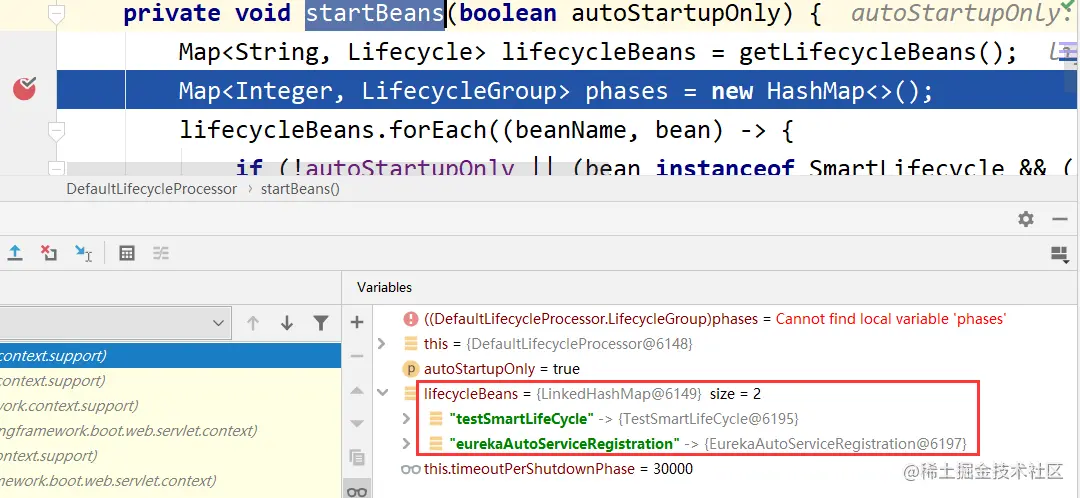Screen dimensions: 1080x498
Task: Click the glasses icon beside this.timeoutPerShutdownPhase
Action: tap(411, 469)
